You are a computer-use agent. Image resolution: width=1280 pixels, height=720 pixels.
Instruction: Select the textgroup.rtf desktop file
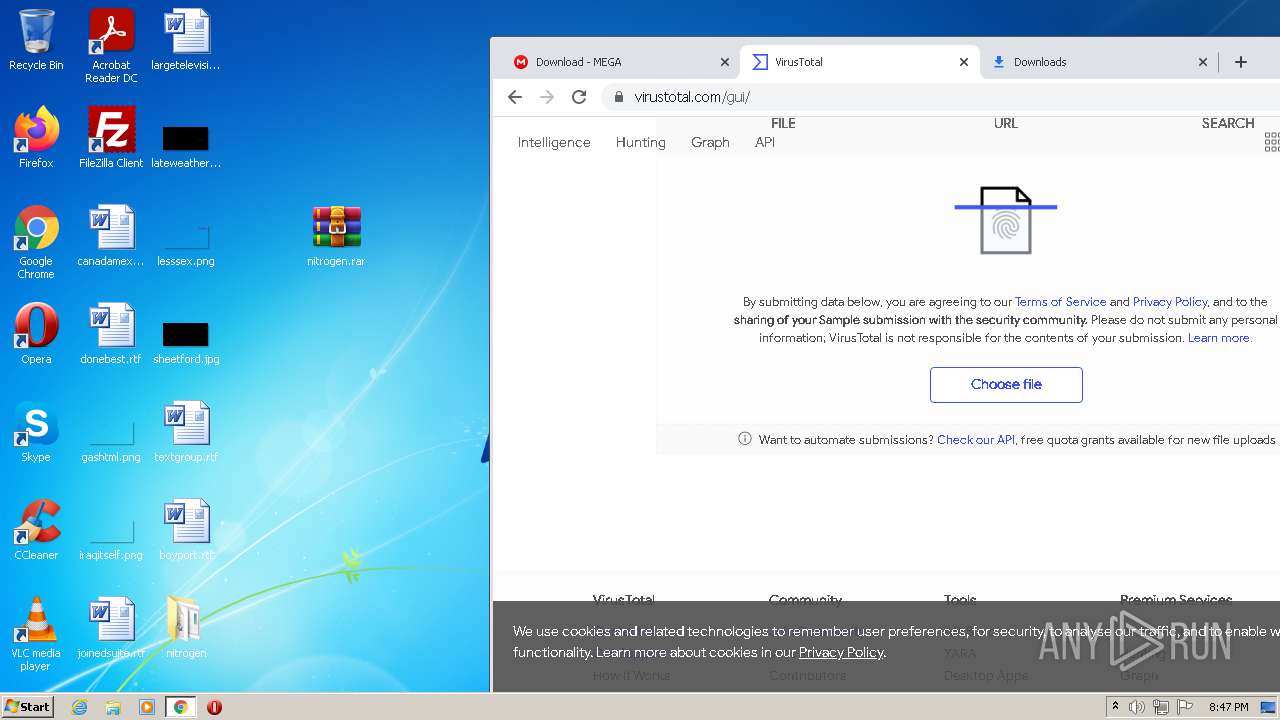(x=186, y=432)
